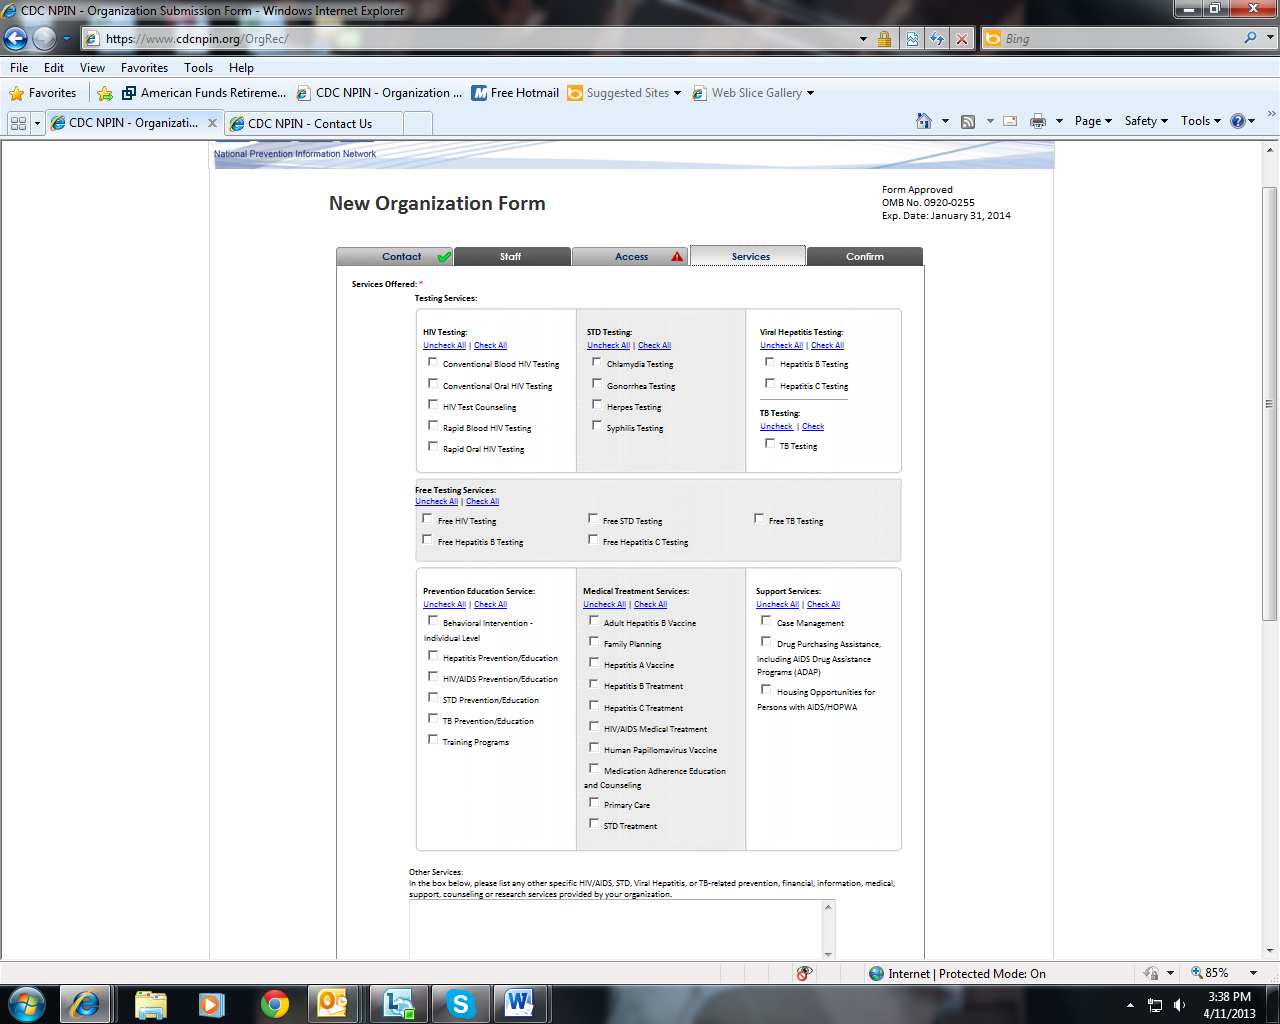1280x1024 pixels.
Task: Click the security lock icon in address bar
Action: point(884,39)
